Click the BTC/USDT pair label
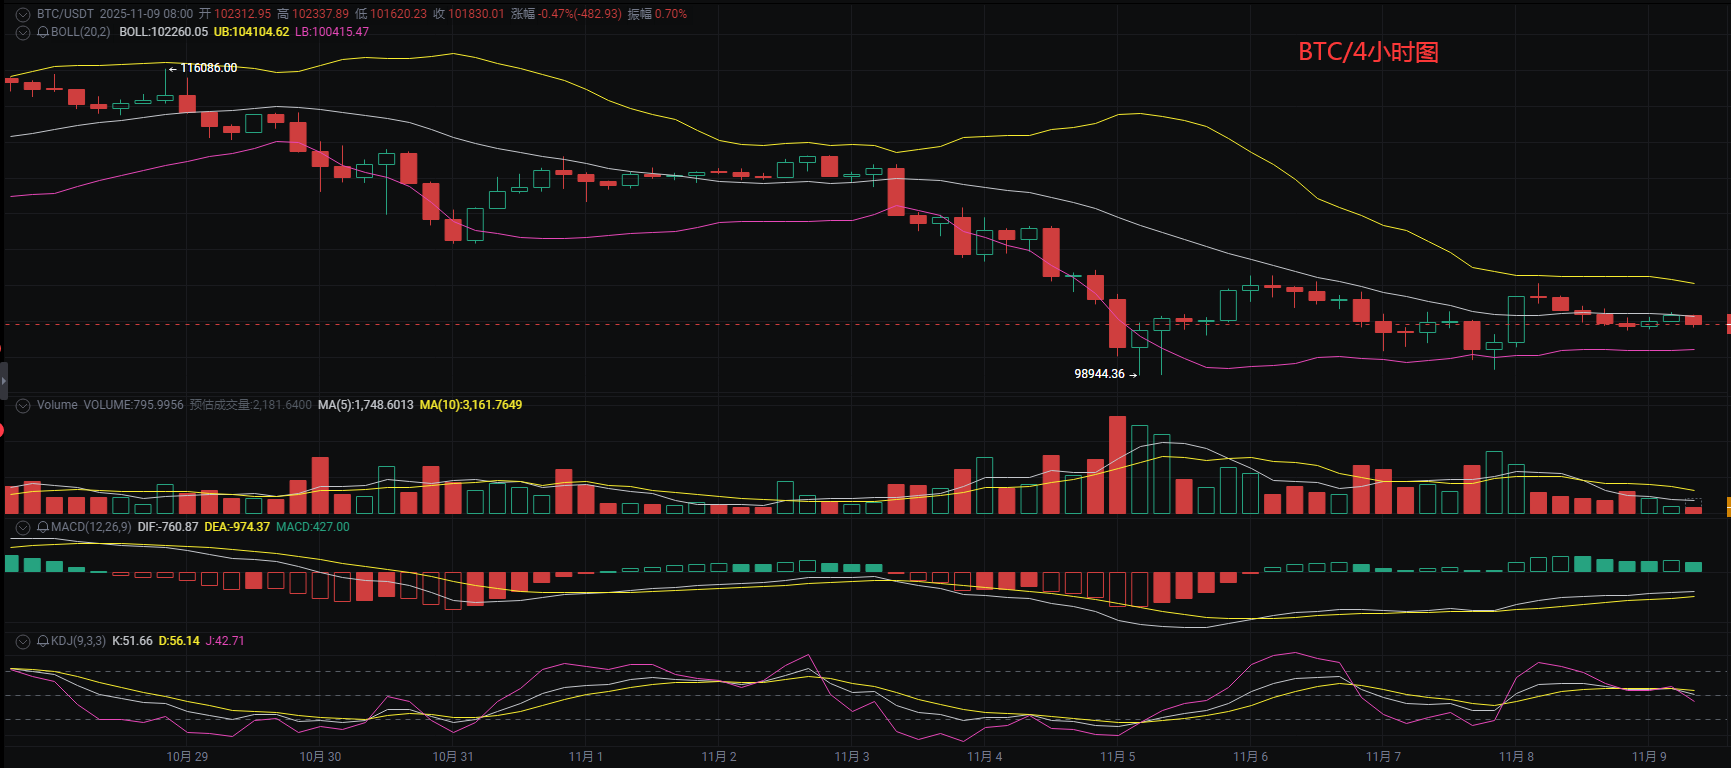This screenshot has height=768, width=1731. (65, 14)
